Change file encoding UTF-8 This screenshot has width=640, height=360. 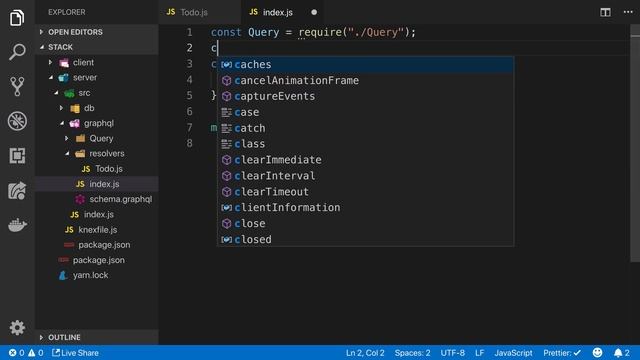coord(452,353)
